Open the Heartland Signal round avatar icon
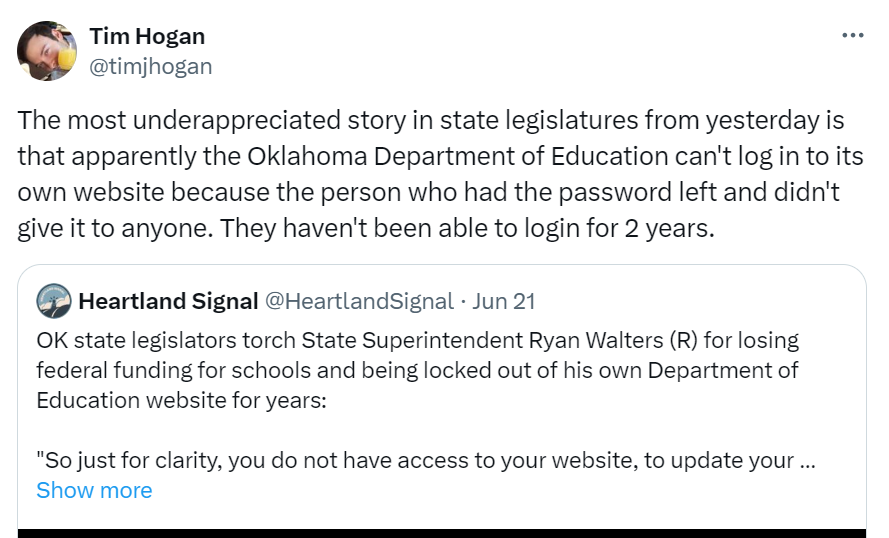 coord(54,301)
